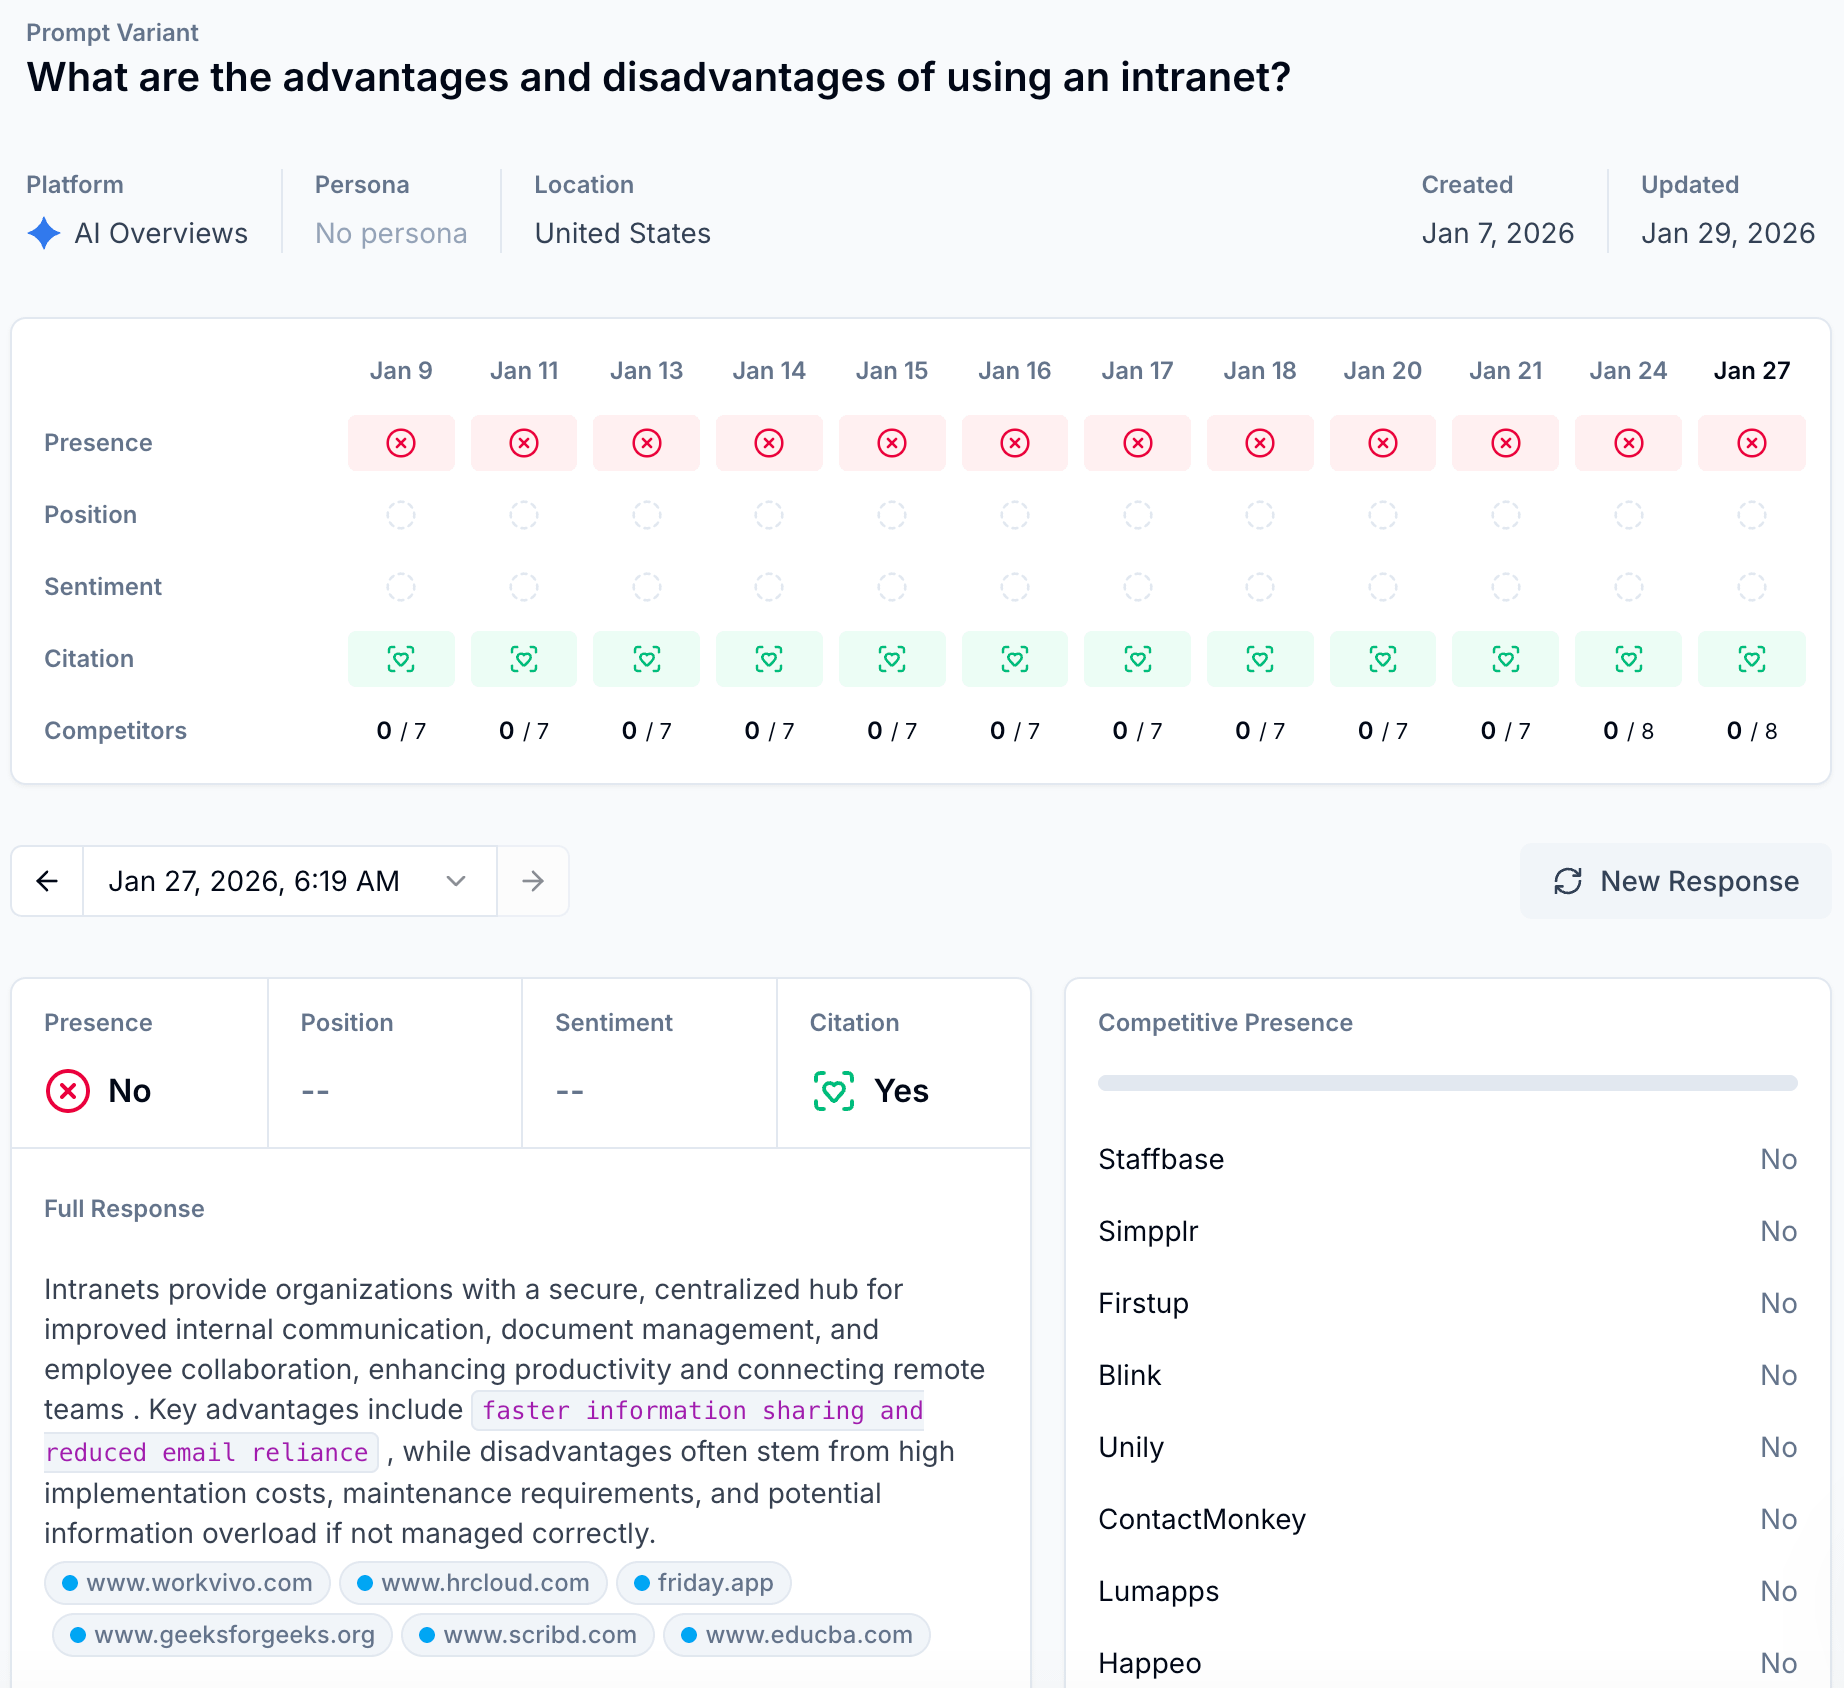This screenshot has height=1688, width=1844.
Task: Click the Jan 13 position placeholder circle
Action: [x=647, y=515]
